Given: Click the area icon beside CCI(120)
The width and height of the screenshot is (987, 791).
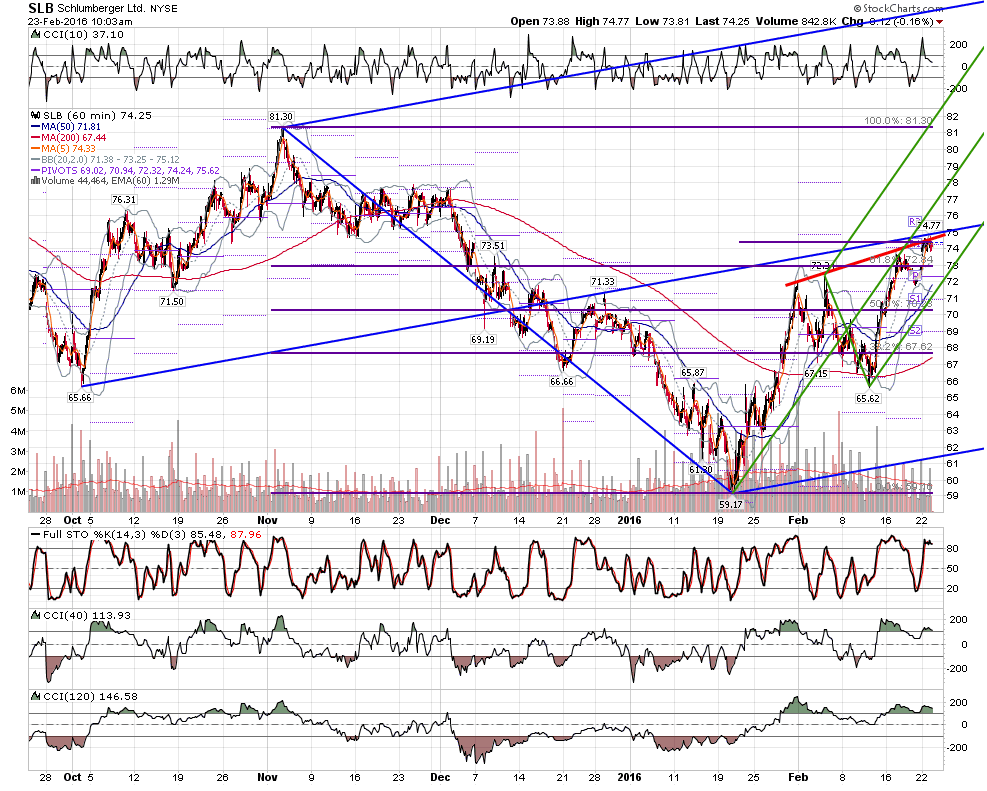Looking at the screenshot, I should point(36,697).
